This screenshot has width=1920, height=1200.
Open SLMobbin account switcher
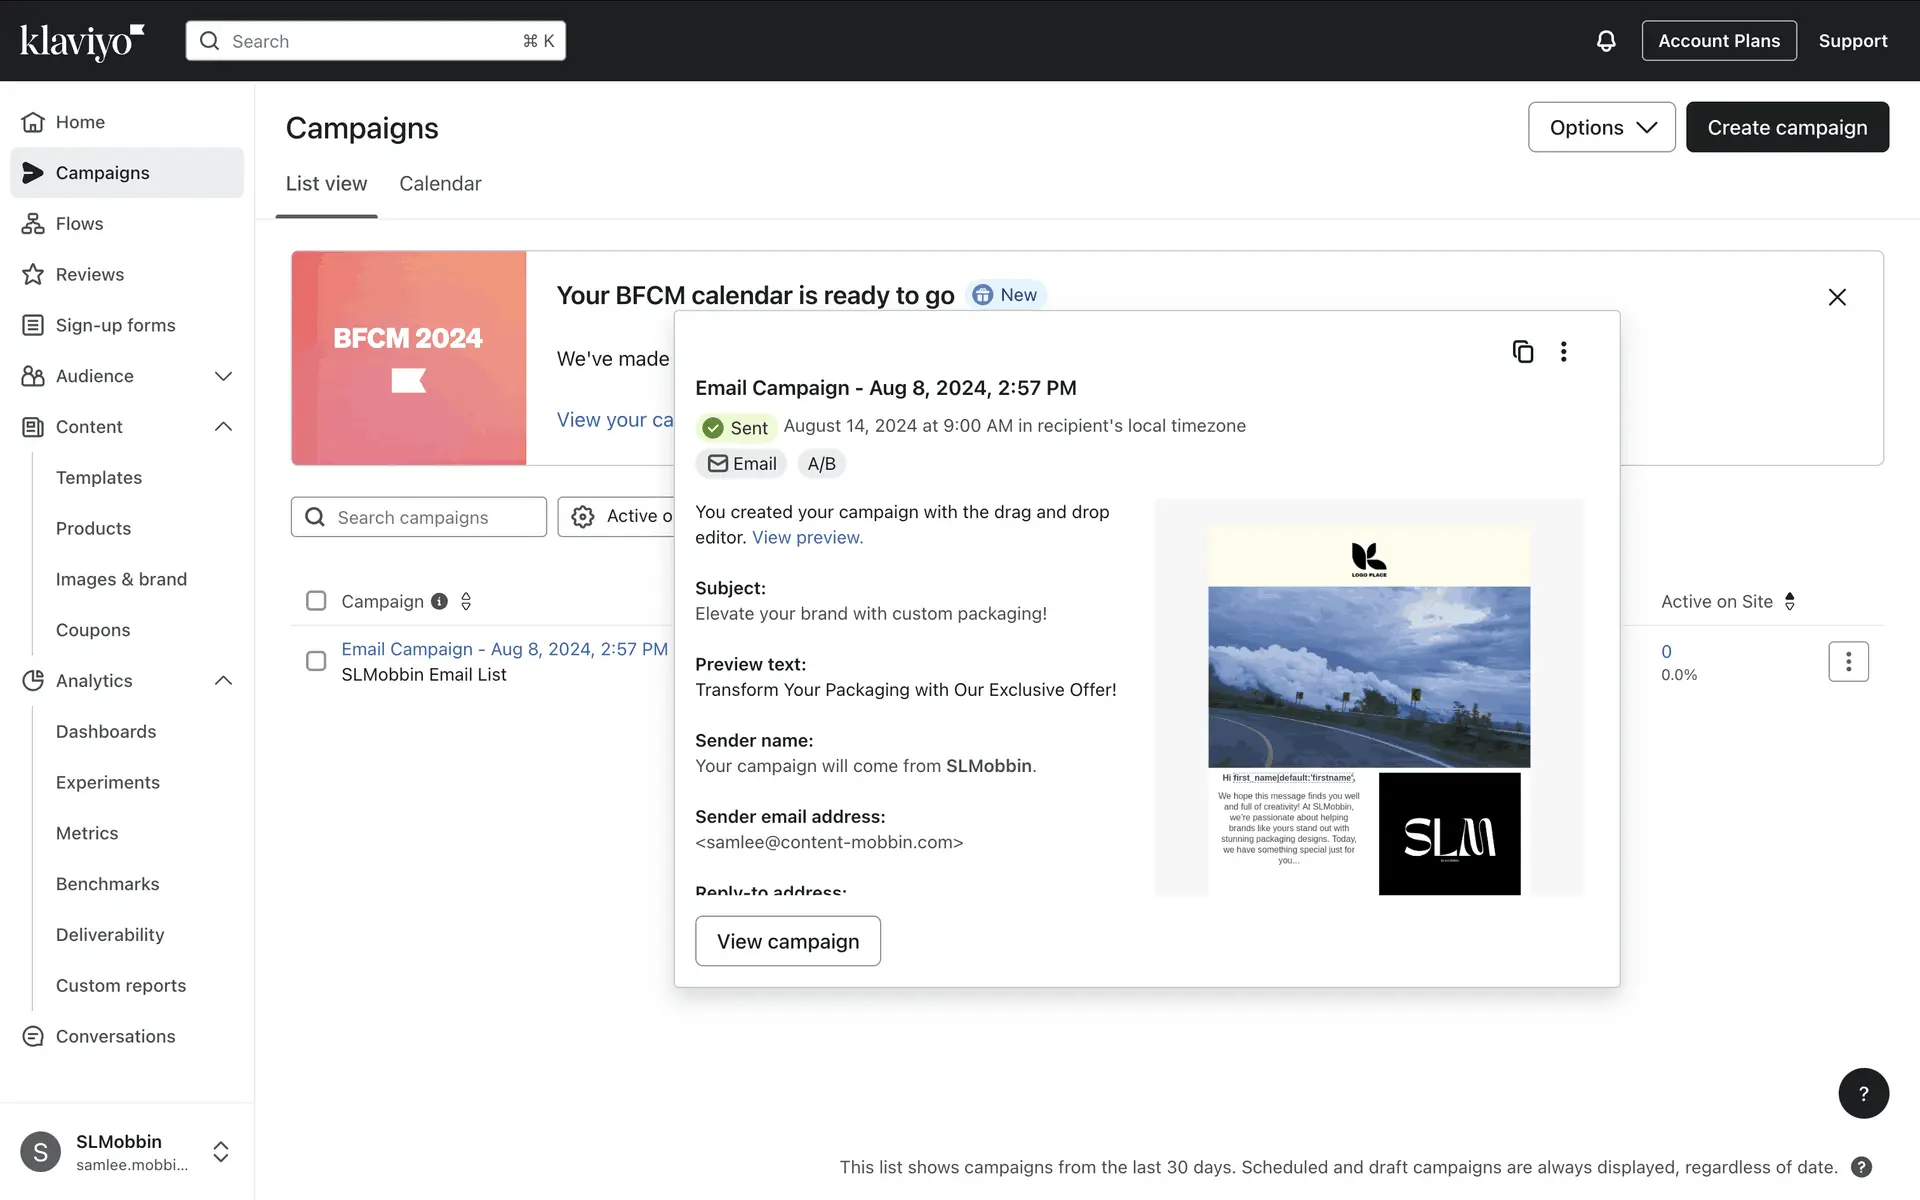coord(221,1151)
